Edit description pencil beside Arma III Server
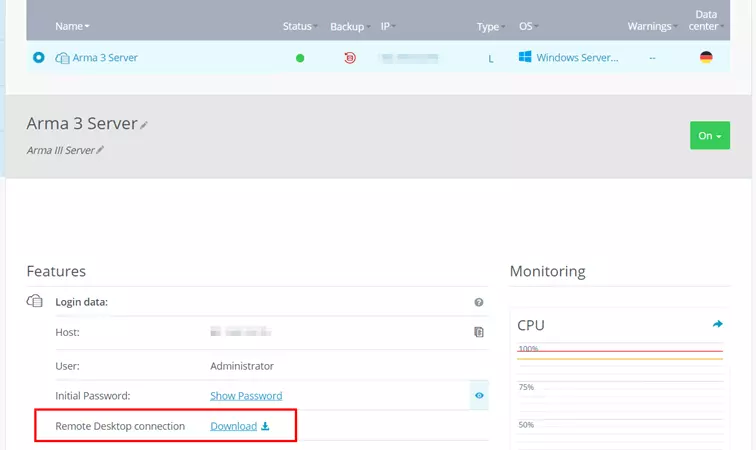 [x=100, y=150]
